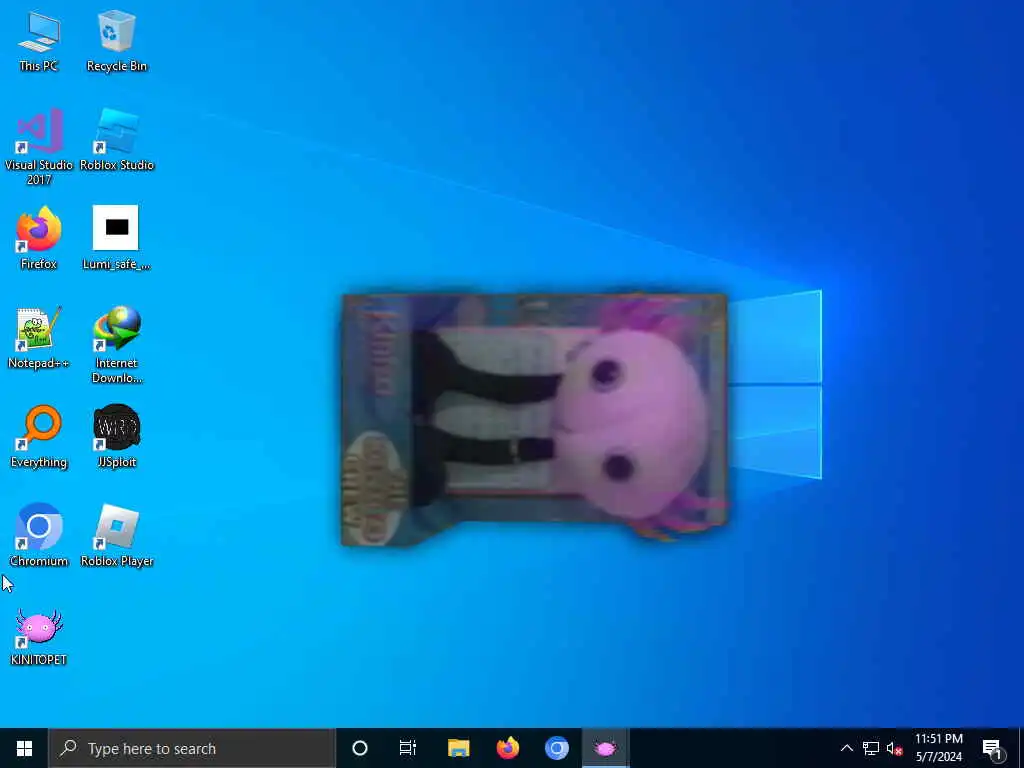The image size is (1024, 768).
Task: Open the Action Center notifications icon
Action: (993, 748)
